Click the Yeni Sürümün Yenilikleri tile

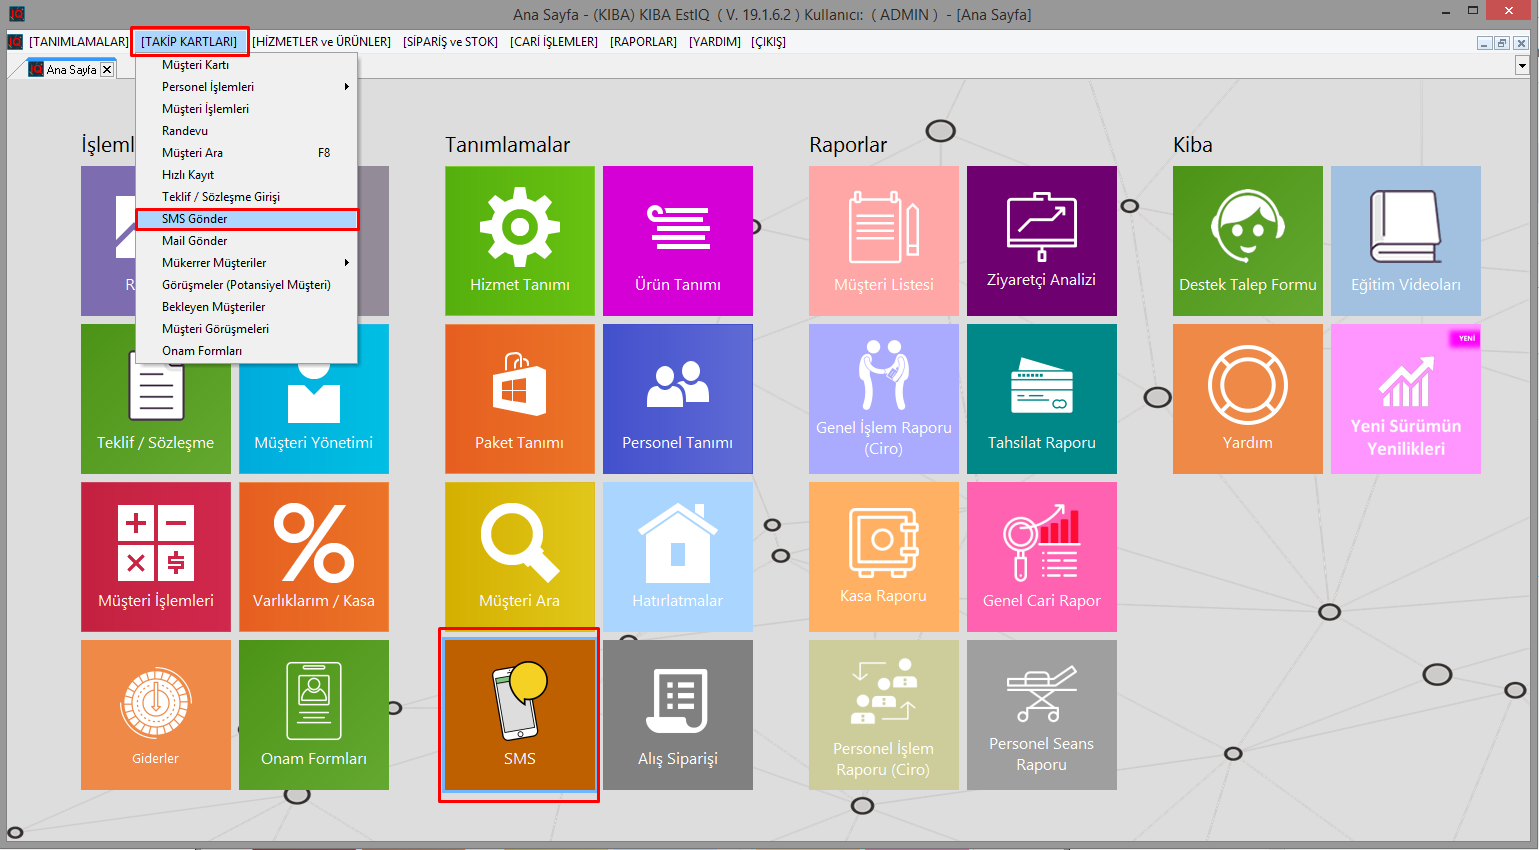[x=1405, y=398]
